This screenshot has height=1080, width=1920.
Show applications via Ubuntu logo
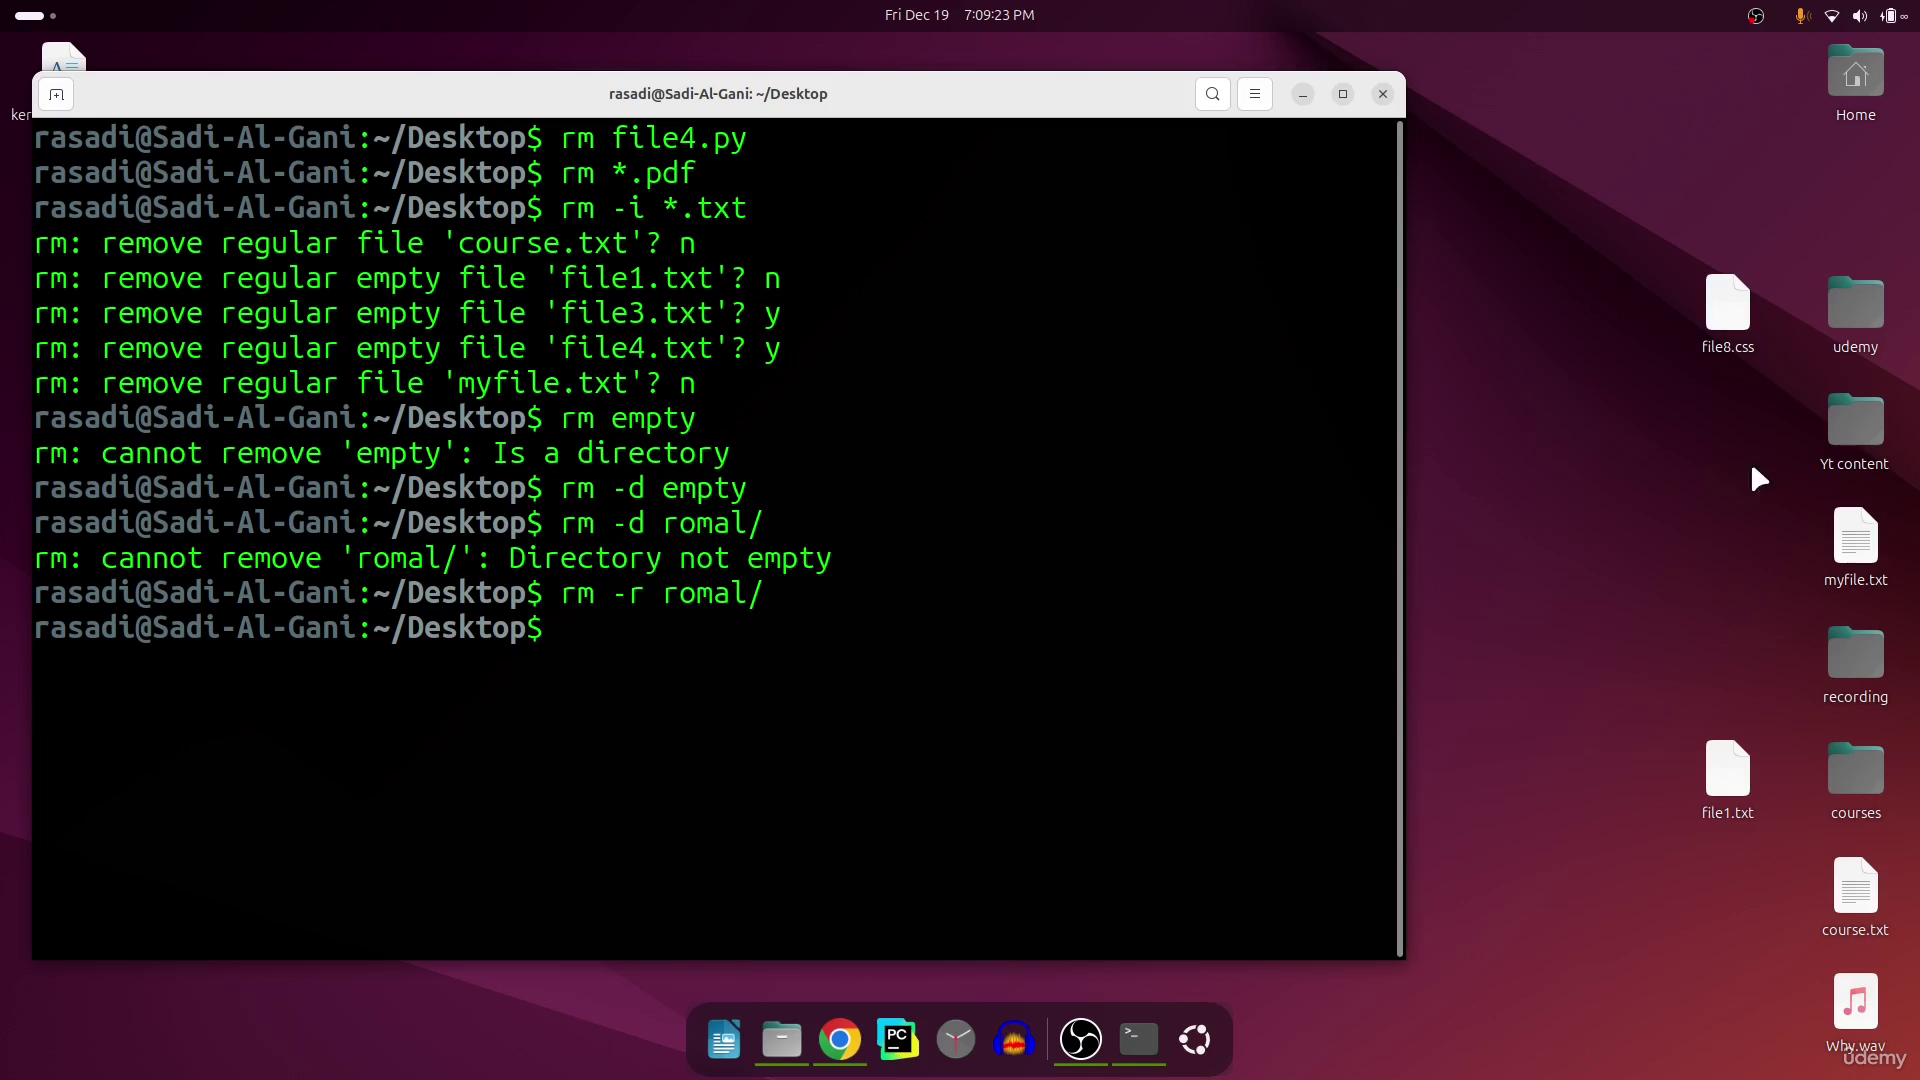[1195, 1040]
